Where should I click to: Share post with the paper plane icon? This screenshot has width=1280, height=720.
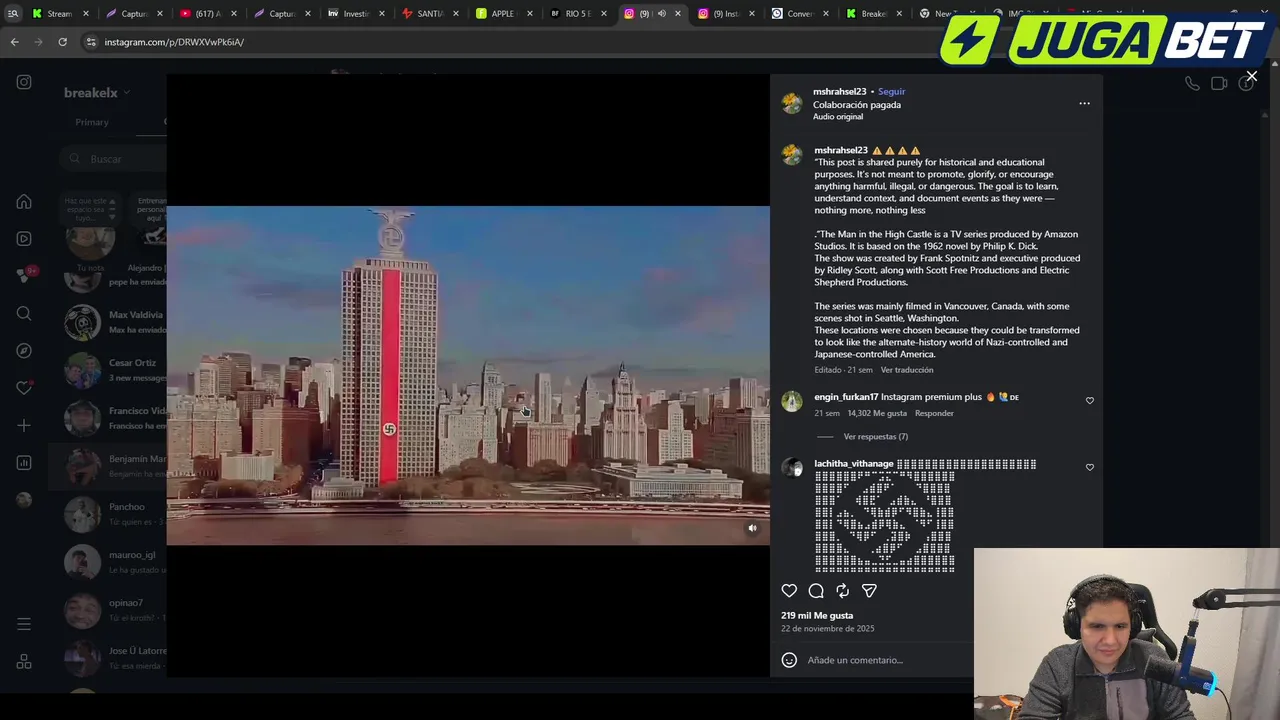pos(869,591)
